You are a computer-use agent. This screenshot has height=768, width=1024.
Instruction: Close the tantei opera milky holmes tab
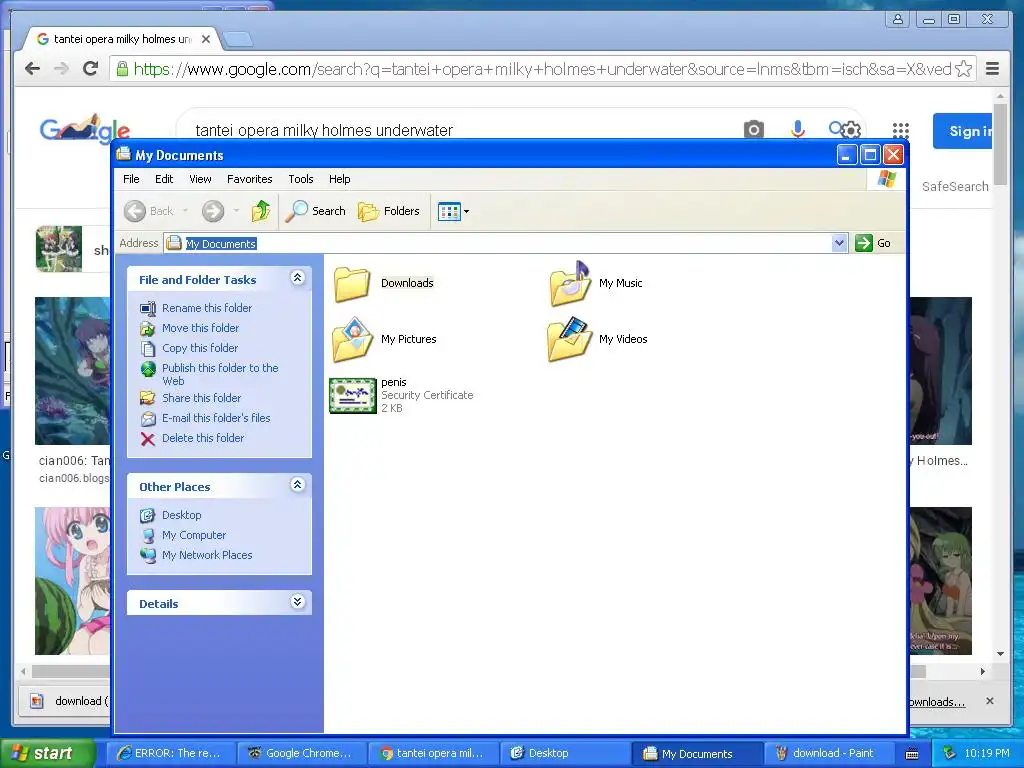(206, 39)
